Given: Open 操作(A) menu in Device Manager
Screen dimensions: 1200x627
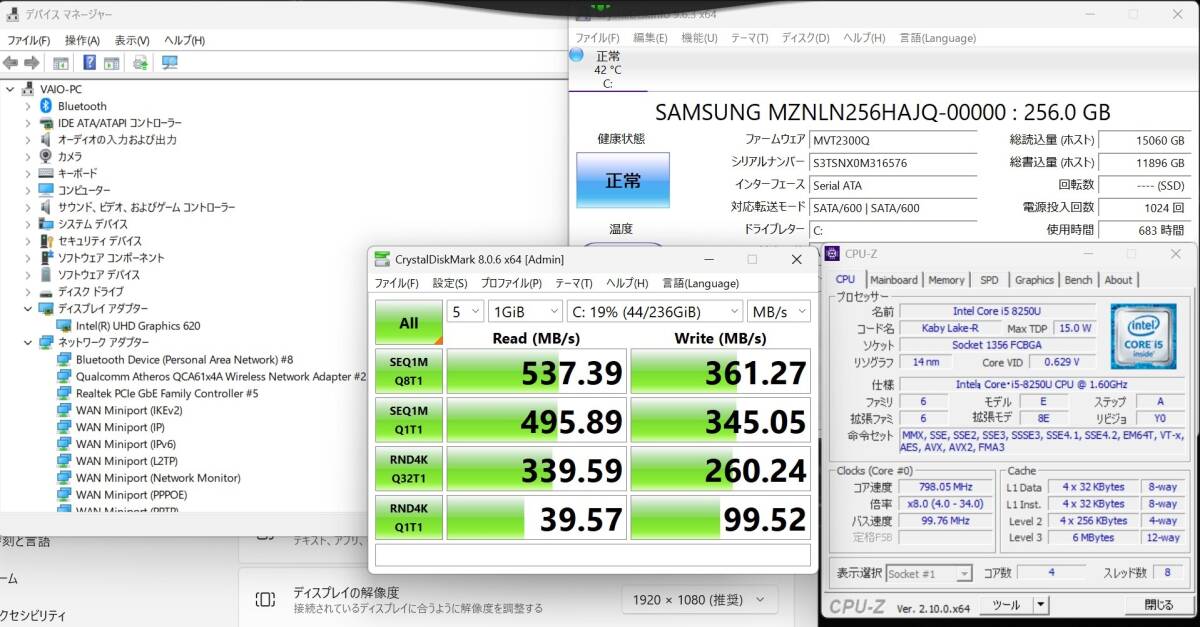Looking at the screenshot, I should [82, 40].
